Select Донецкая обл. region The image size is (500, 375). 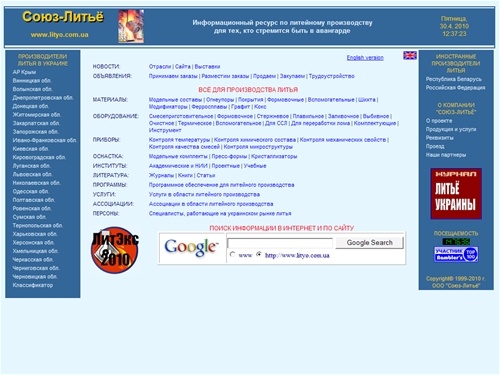tap(31, 106)
